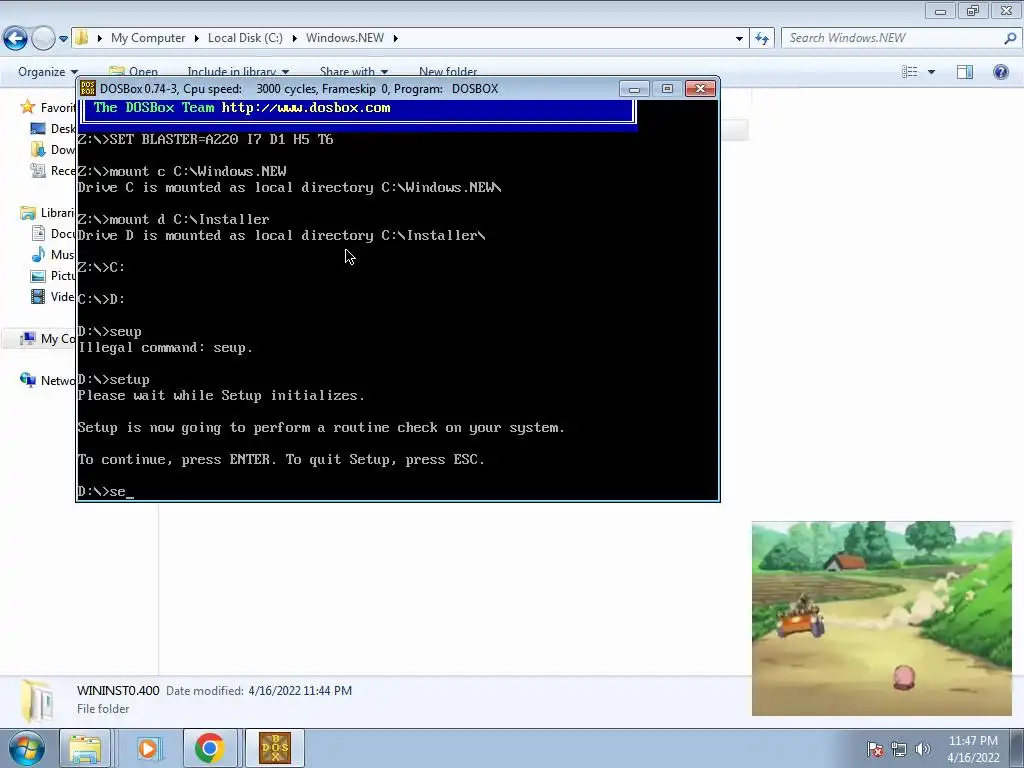Screen dimensions: 1024x768
Task: Open the Windows Start button
Action: [x=26, y=748]
